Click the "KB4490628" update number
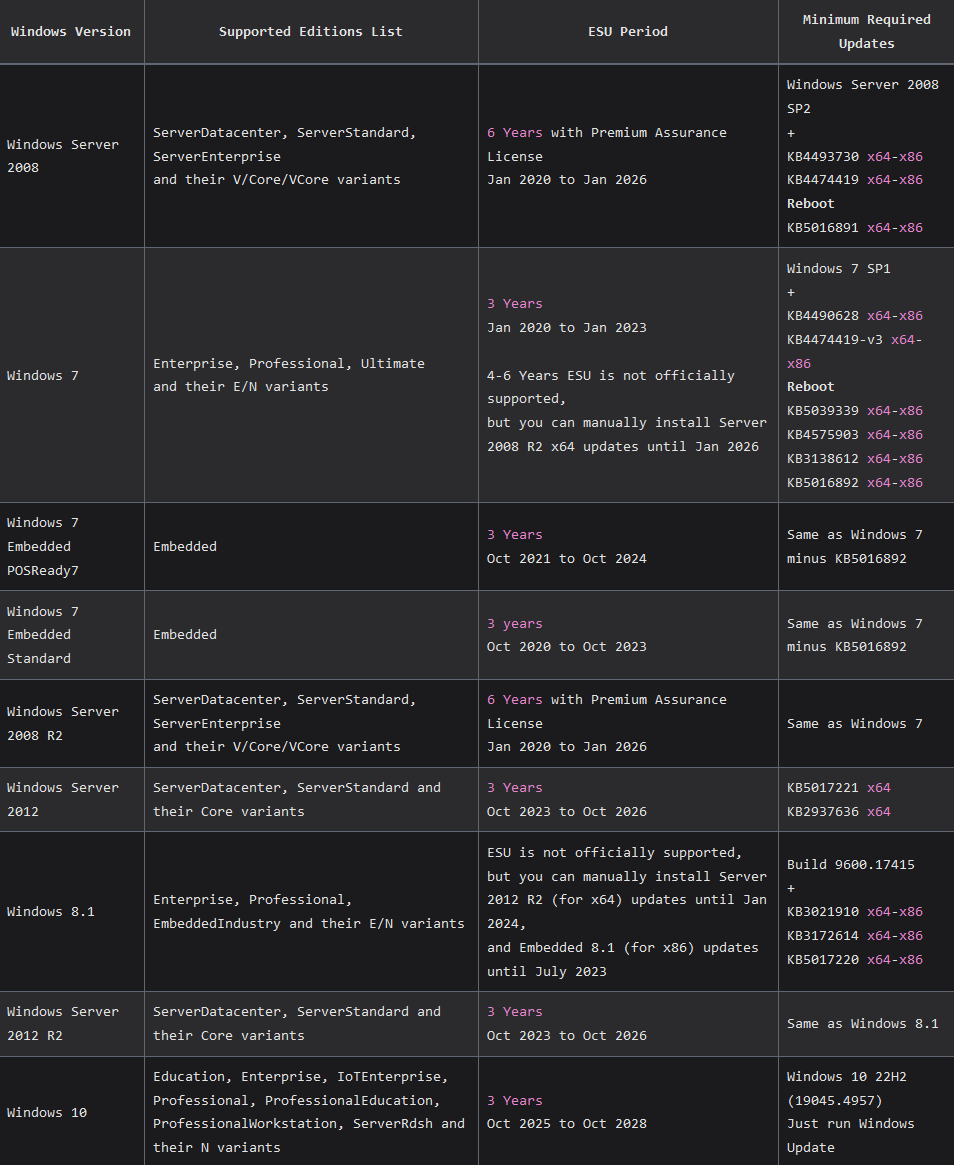 [822, 316]
